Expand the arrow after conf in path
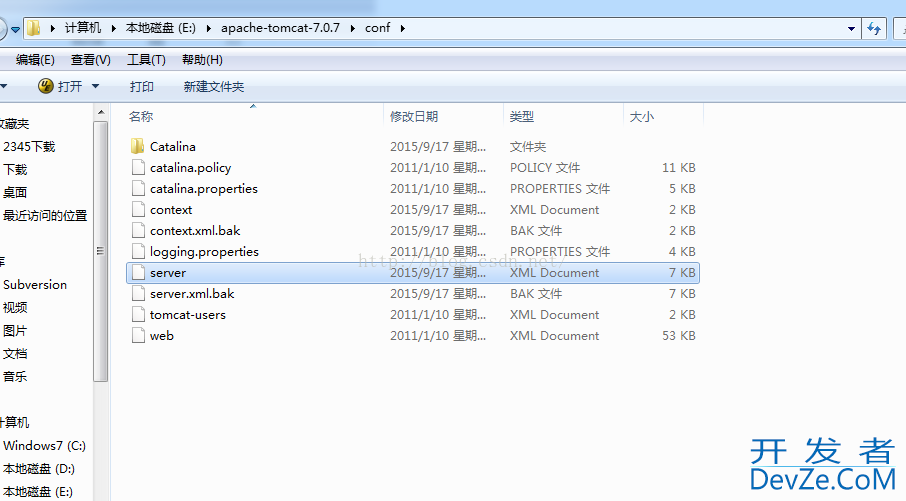Viewport: 906px width, 501px height. point(402,28)
